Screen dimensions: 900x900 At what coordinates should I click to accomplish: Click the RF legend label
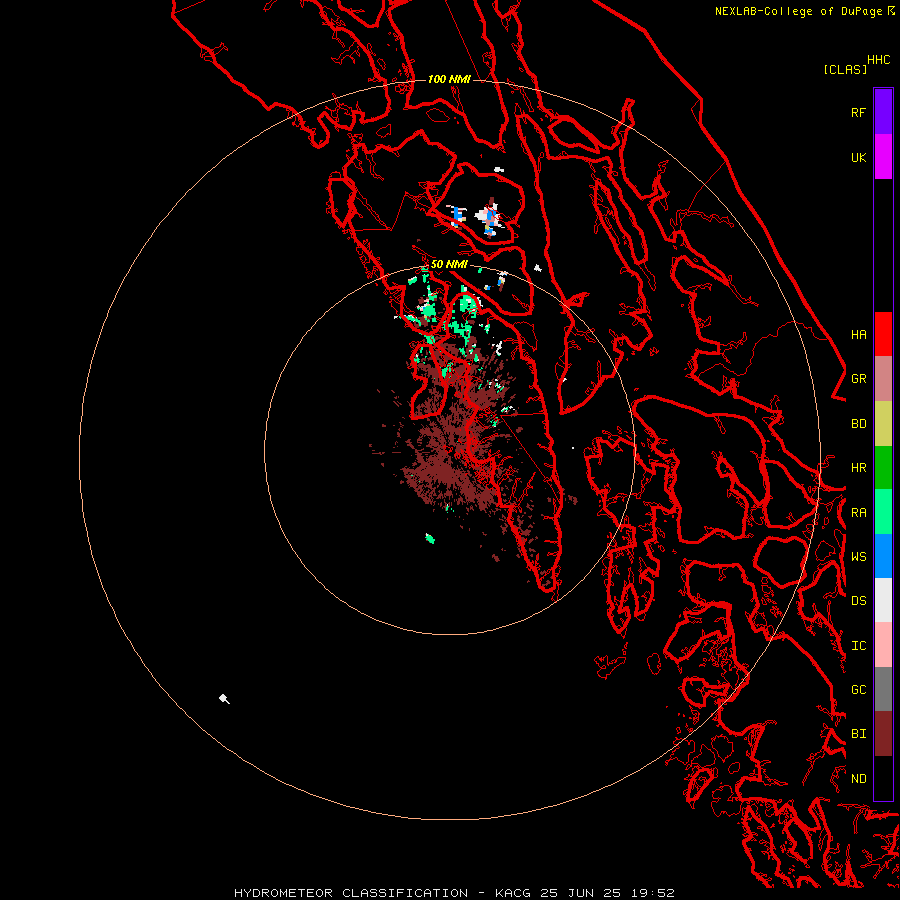coord(858,112)
